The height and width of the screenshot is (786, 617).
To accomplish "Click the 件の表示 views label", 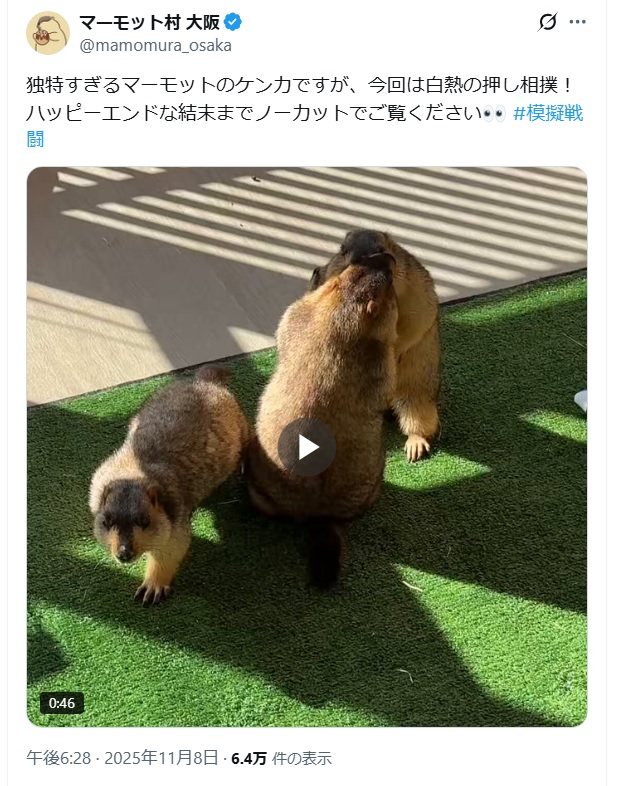I will pyautogui.click(x=302, y=758).
